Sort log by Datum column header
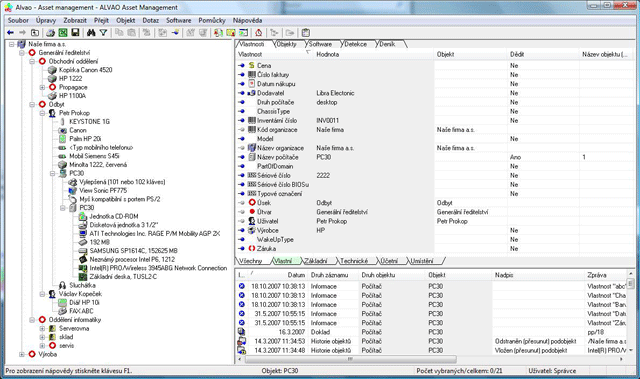Viewport: 640px width, 379px height. point(278,275)
